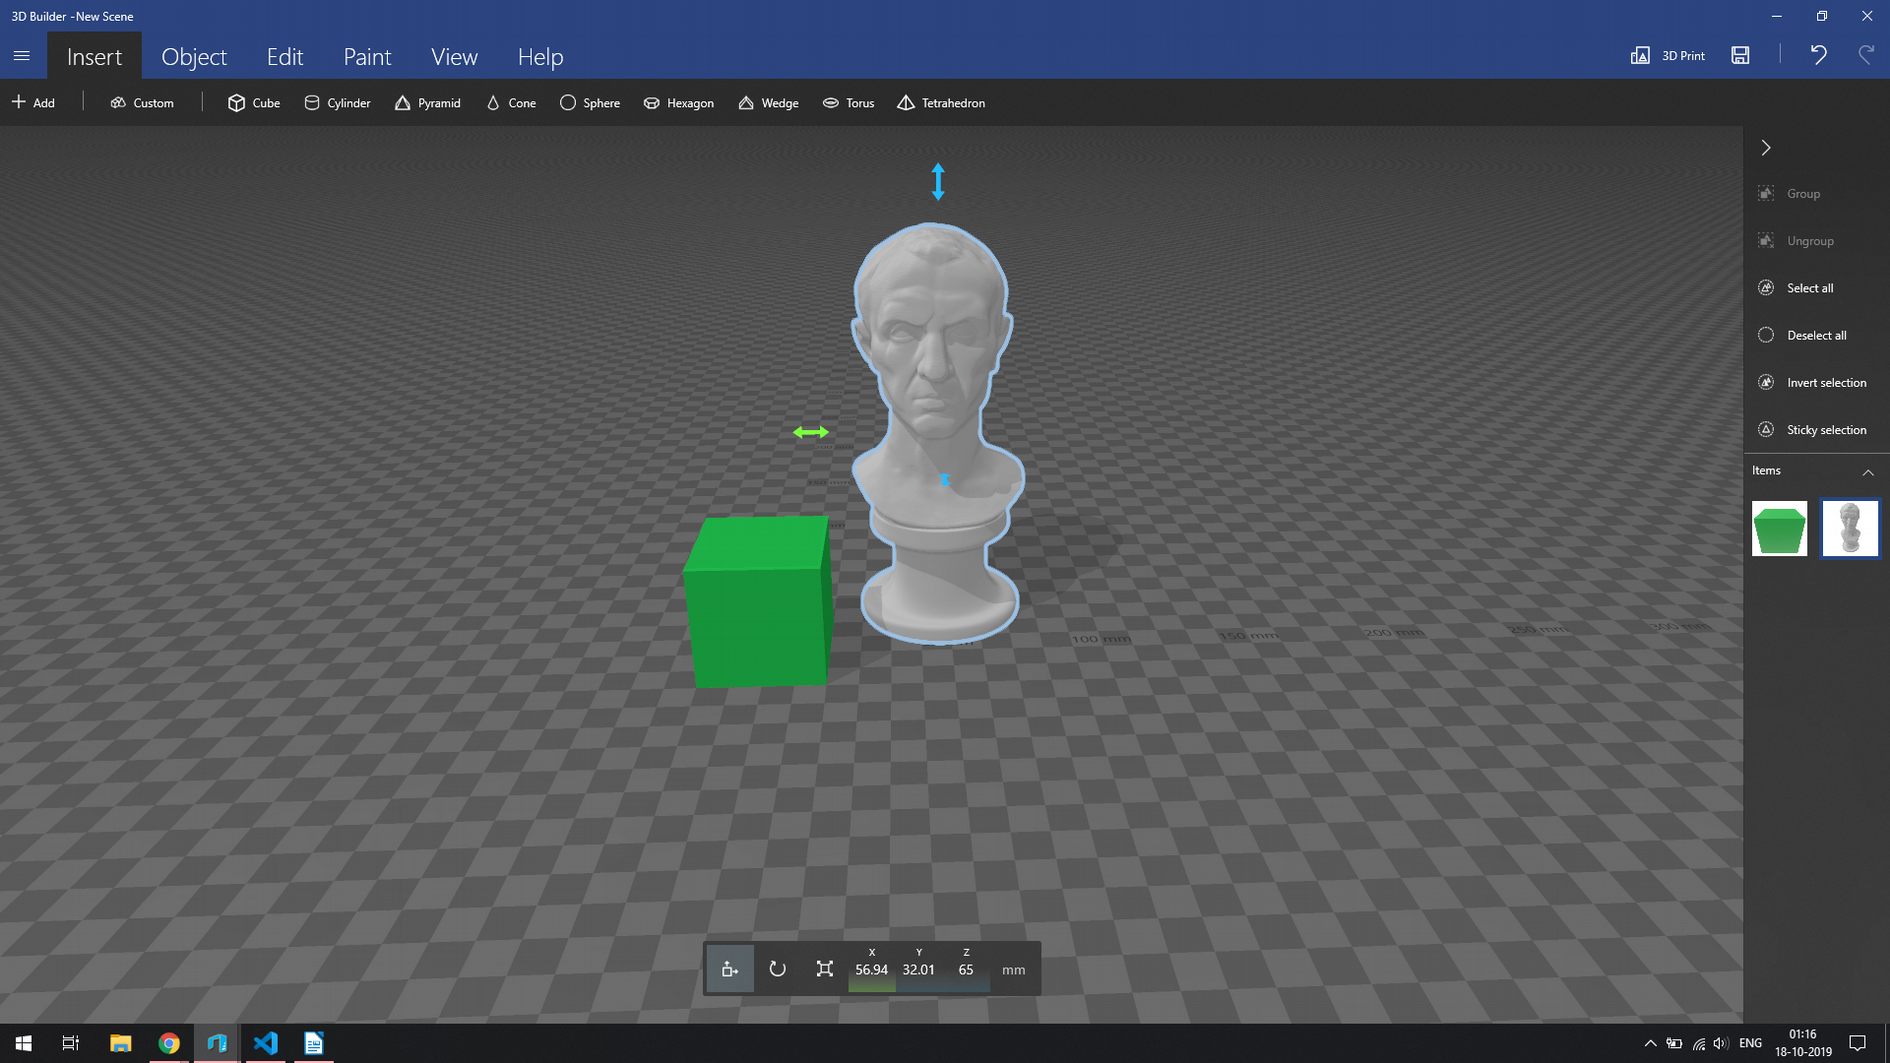
Task: Undo the last action
Action: 1818,55
